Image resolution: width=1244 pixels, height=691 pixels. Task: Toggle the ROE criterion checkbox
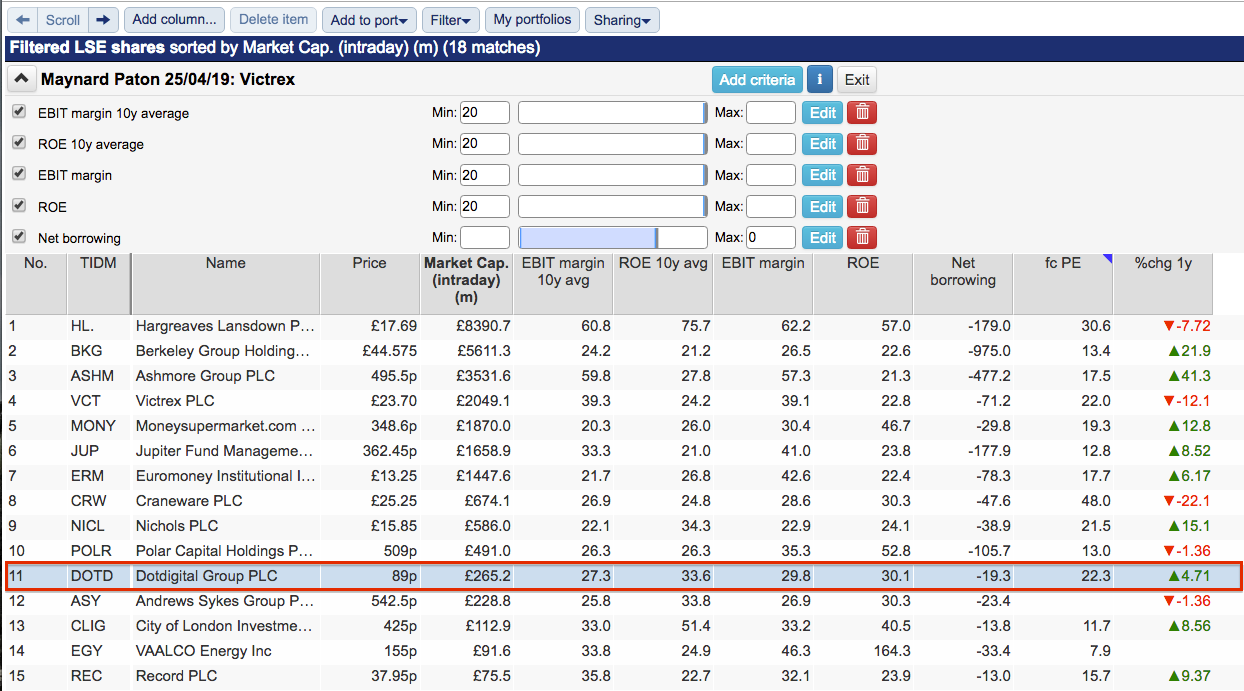19,205
